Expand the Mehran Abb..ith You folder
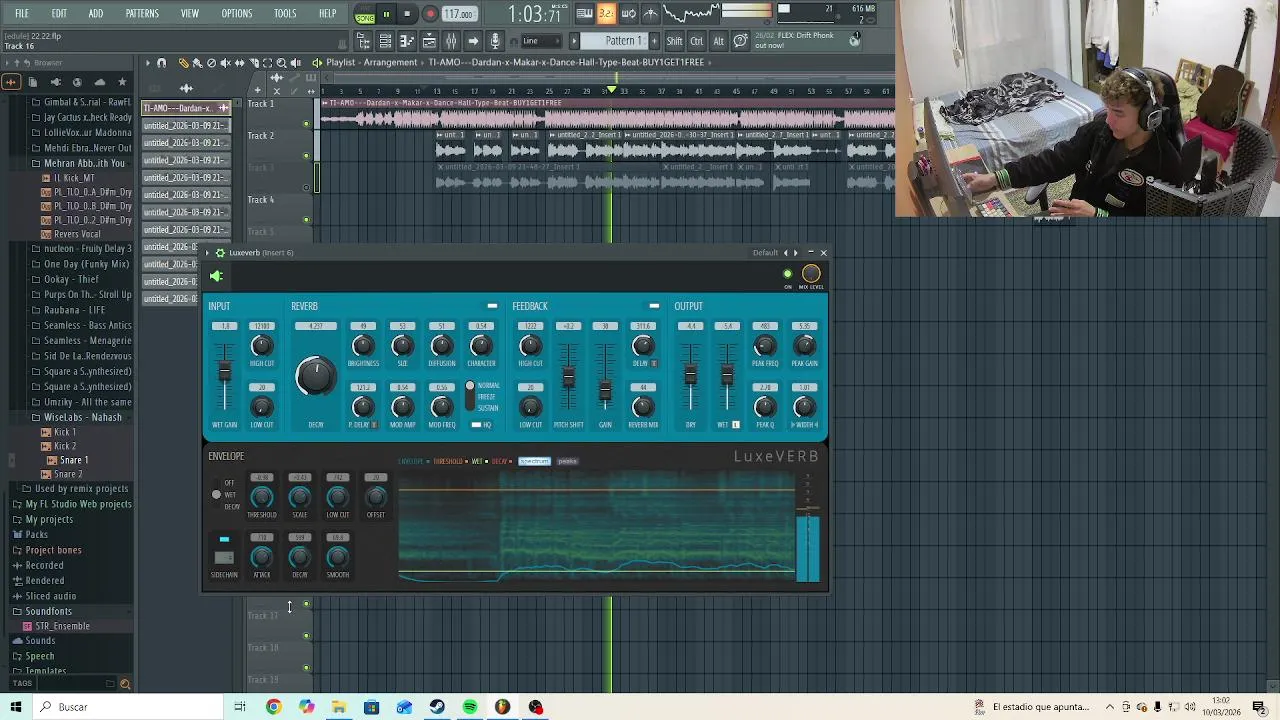The width and height of the screenshot is (1280, 720). point(84,163)
